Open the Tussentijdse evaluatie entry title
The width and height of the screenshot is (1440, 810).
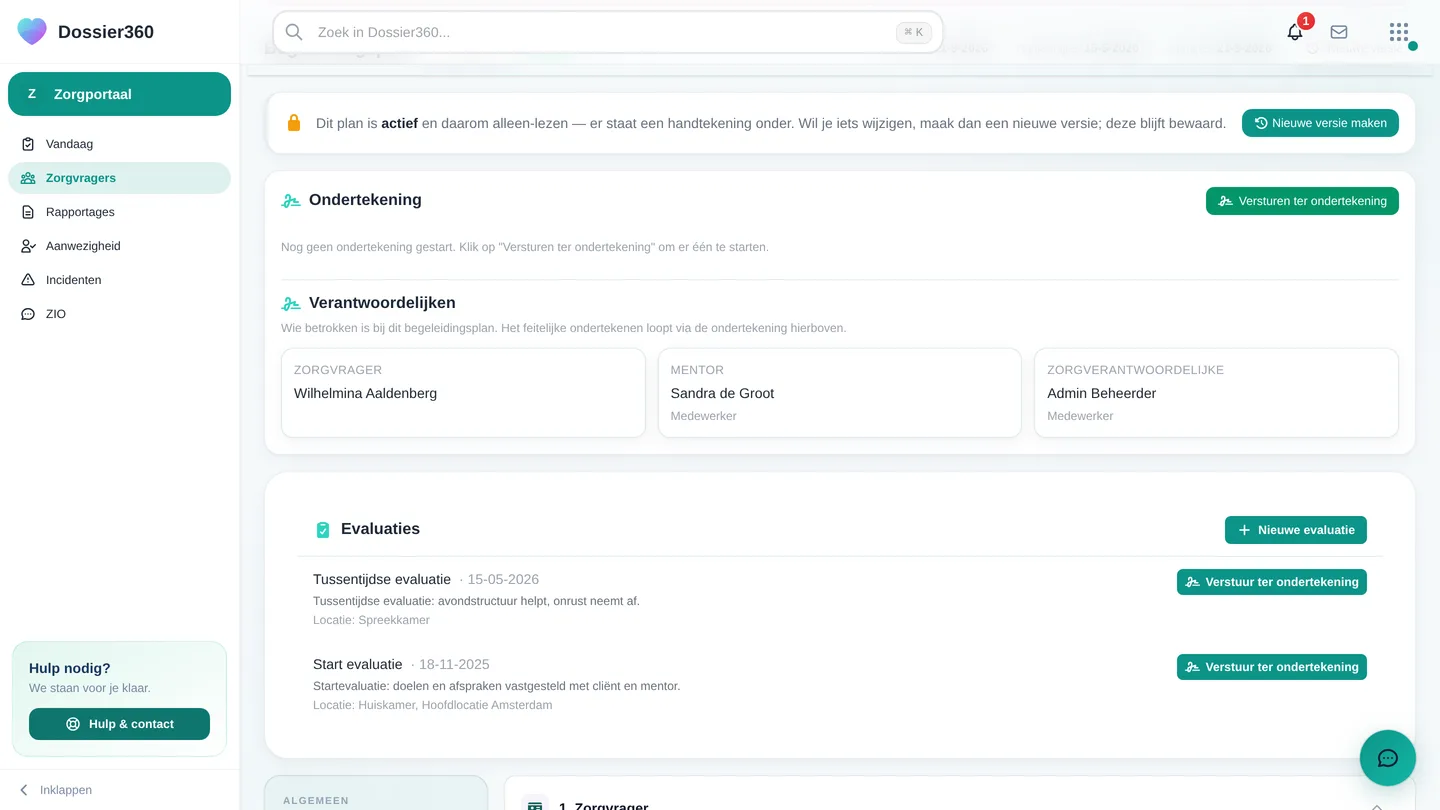[382, 579]
